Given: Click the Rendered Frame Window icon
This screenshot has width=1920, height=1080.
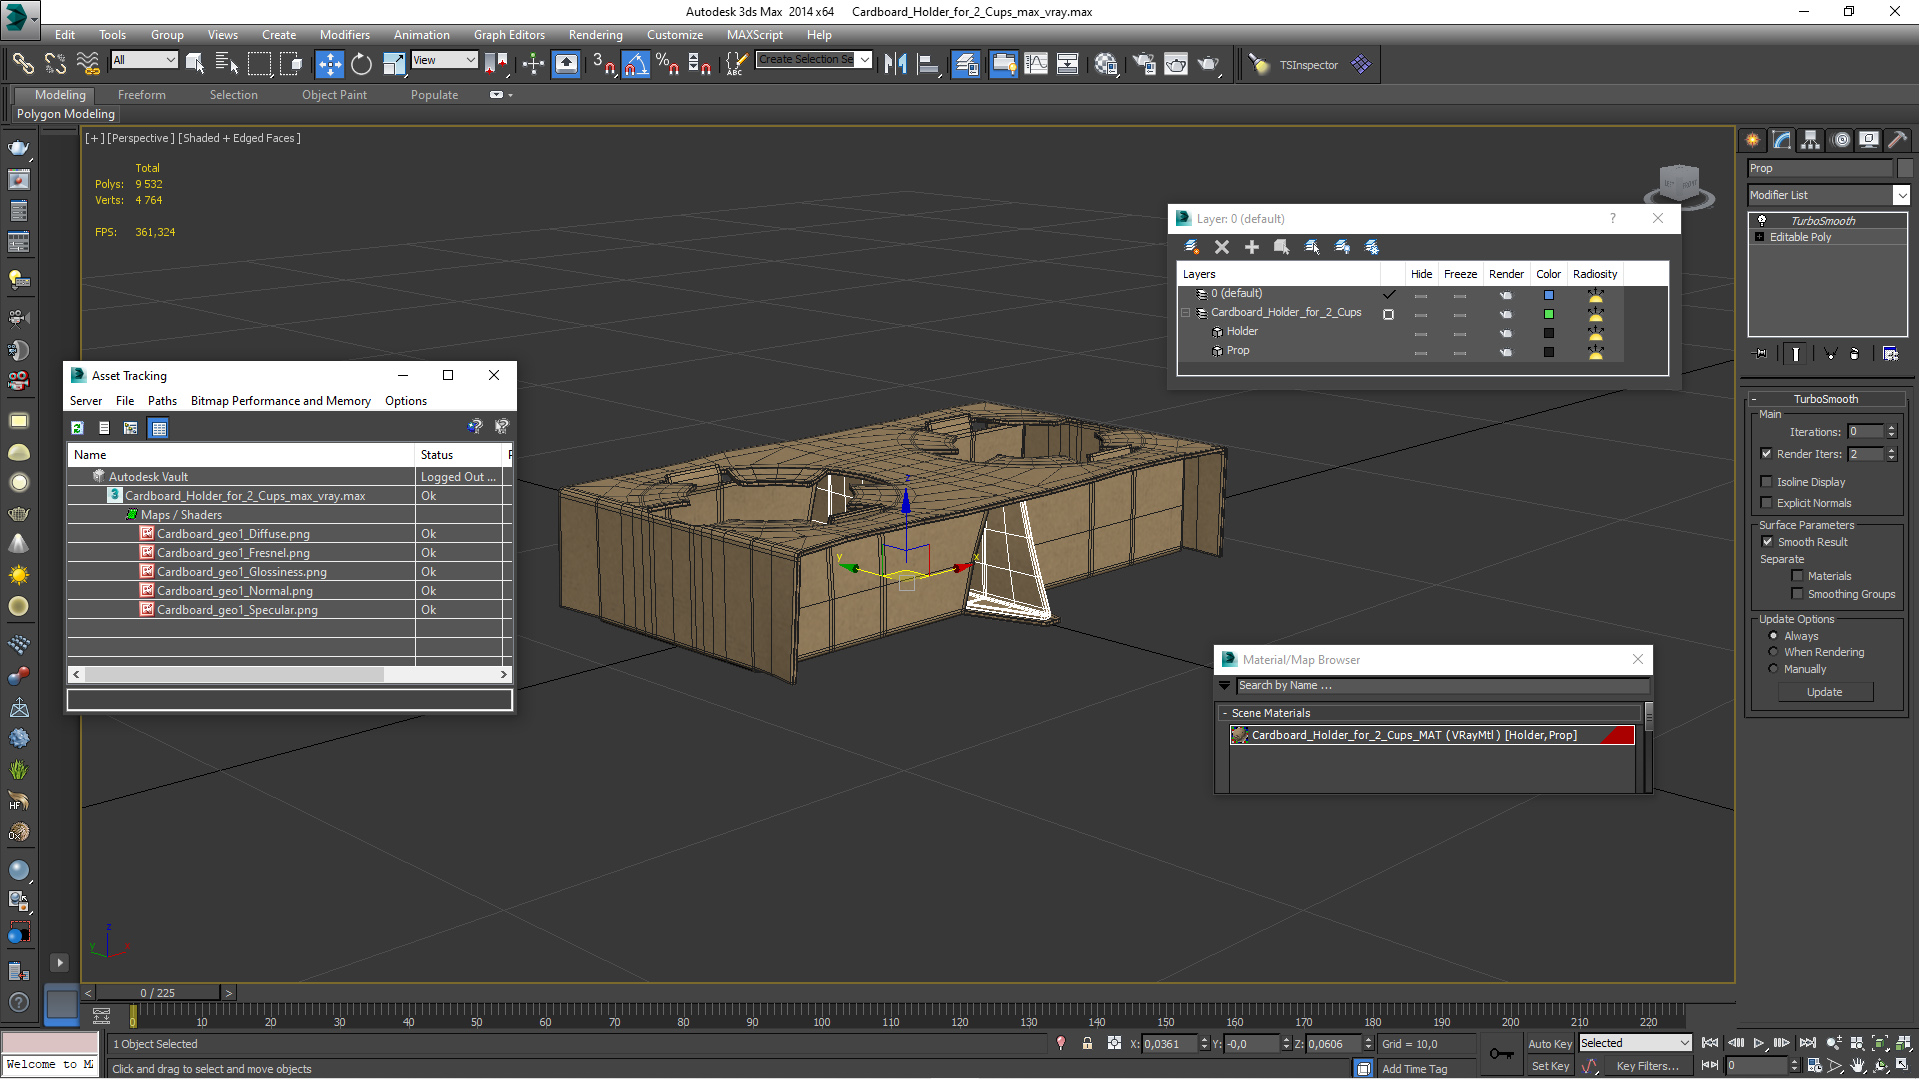Looking at the screenshot, I should [x=1176, y=64].
